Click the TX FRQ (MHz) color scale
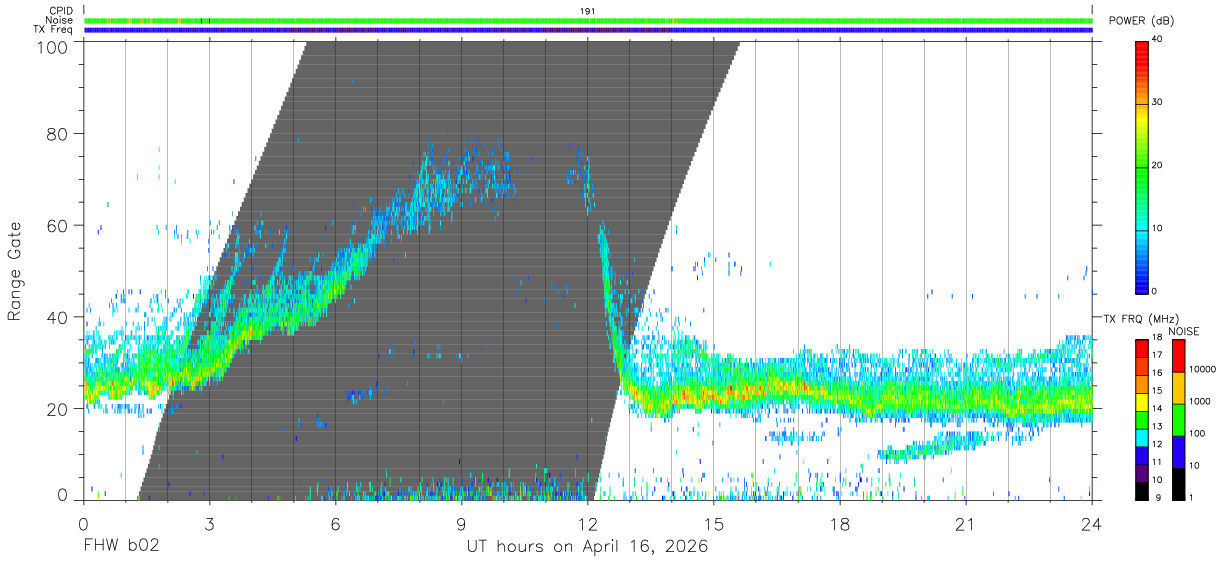 click(x=1142, y=419)
